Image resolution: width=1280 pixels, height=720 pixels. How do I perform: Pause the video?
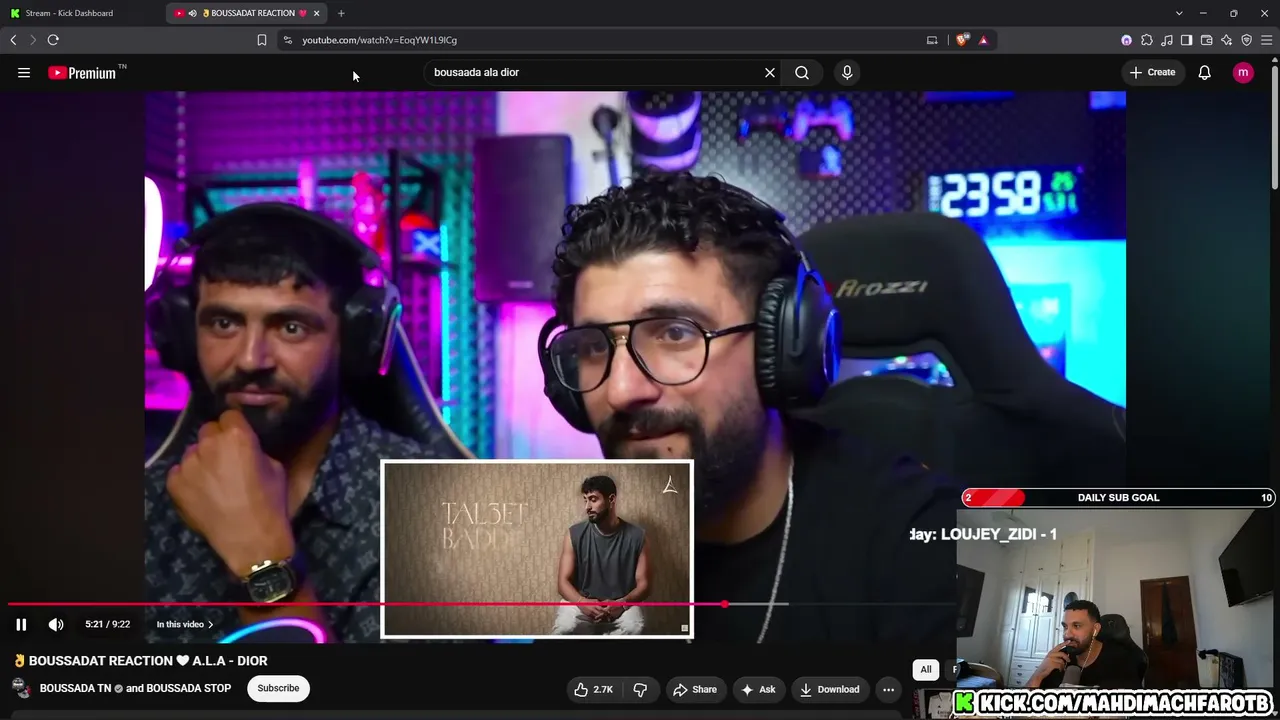tap(21, 624)
